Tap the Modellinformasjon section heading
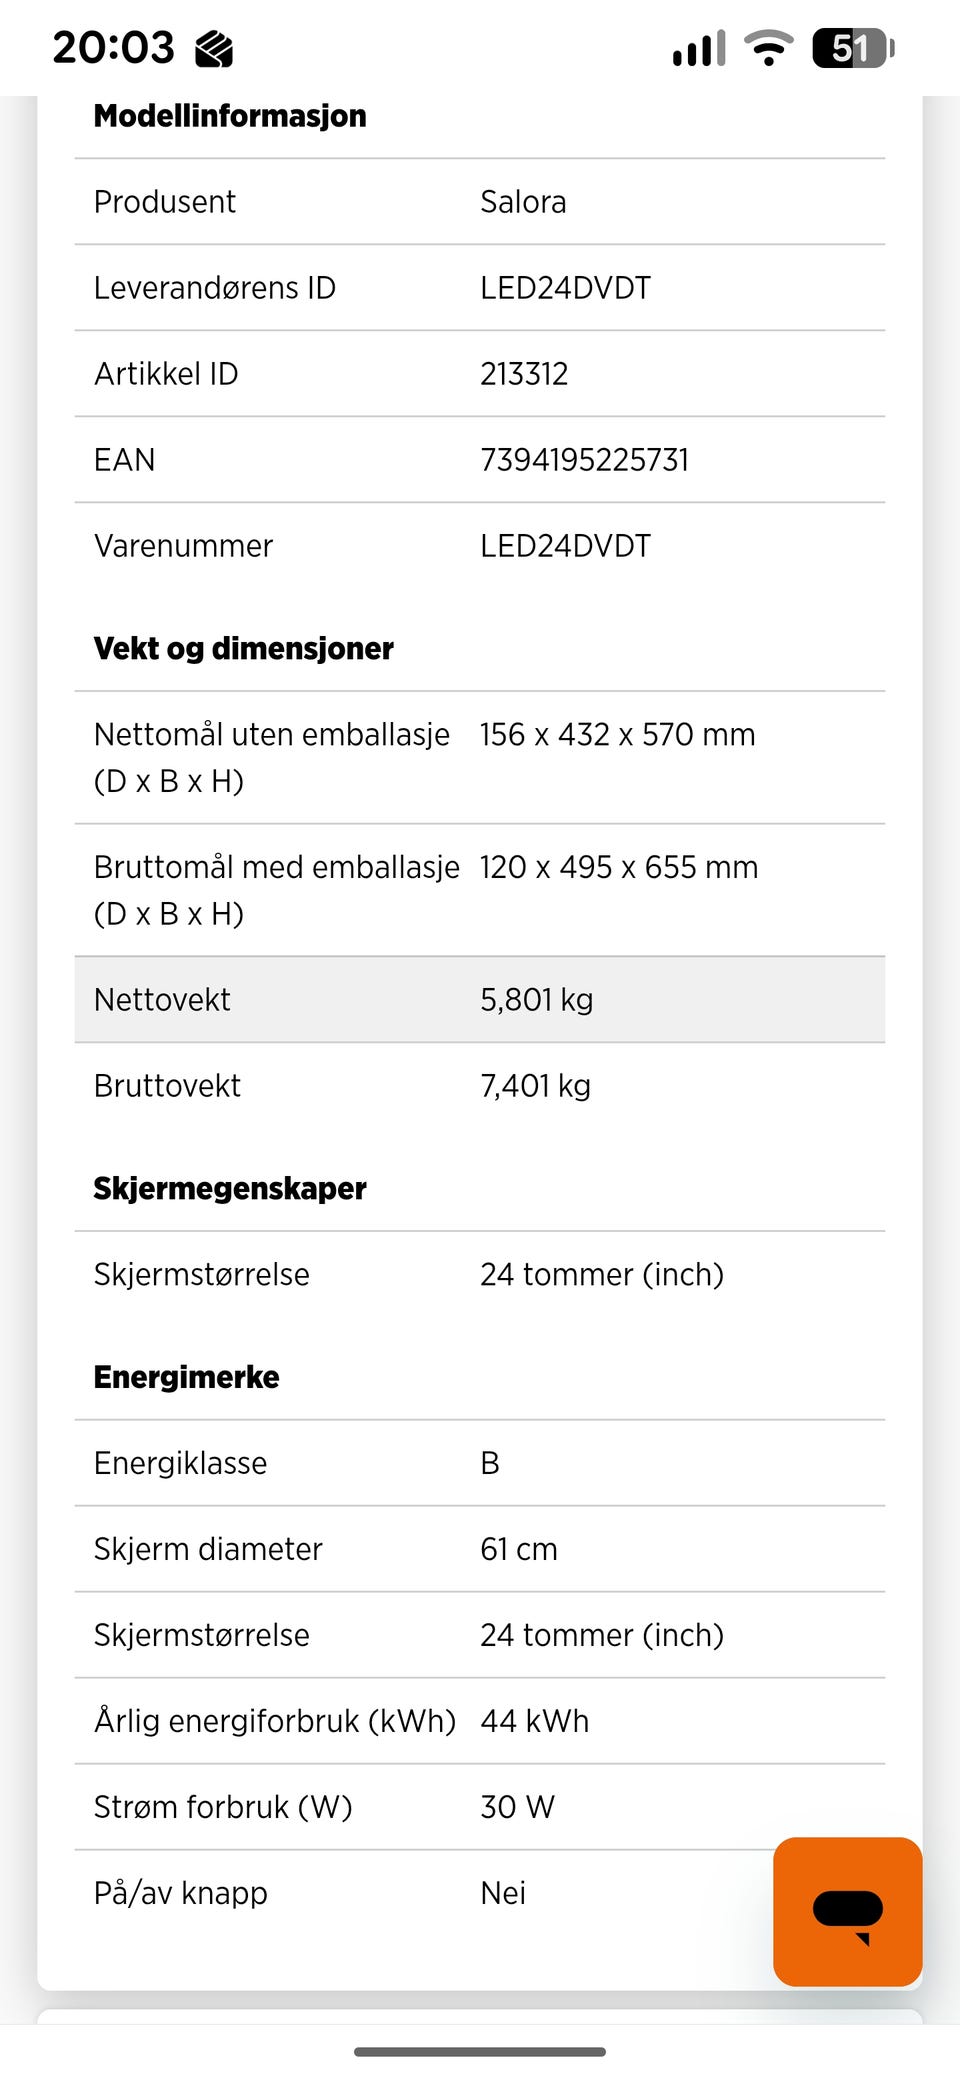 point(230,116)
